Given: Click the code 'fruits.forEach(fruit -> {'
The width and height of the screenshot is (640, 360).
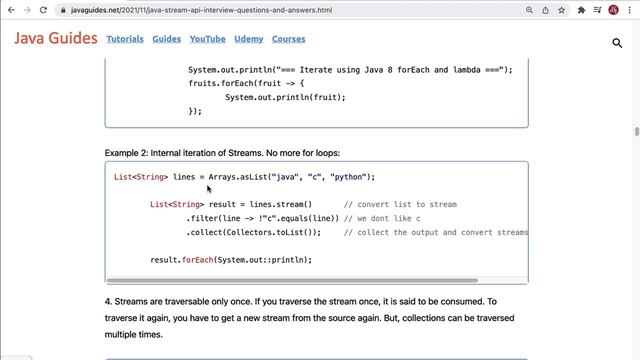Looking at the screenshot, I should [x=246, y=83].
